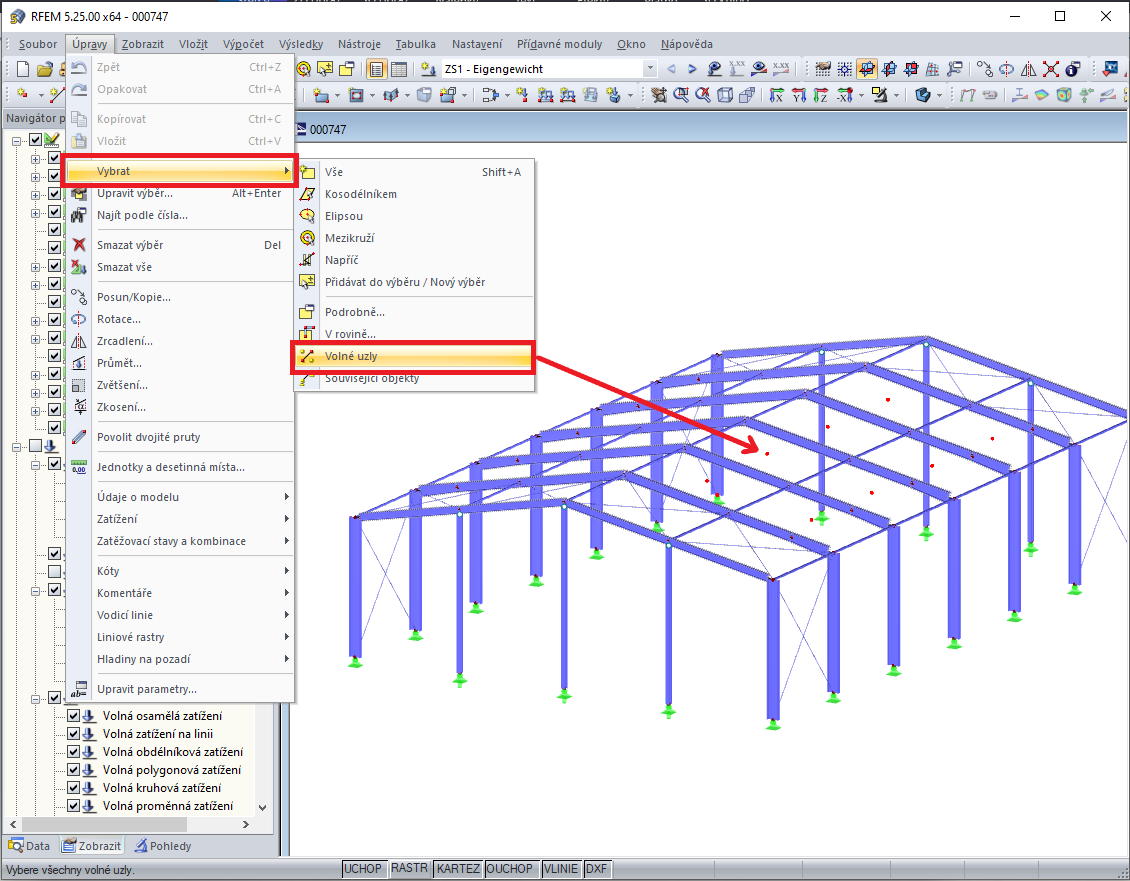The height and width of the screenshot is (881, 1130).
Task: Click the zoom window magnifier icon
Action: point(680,95)
